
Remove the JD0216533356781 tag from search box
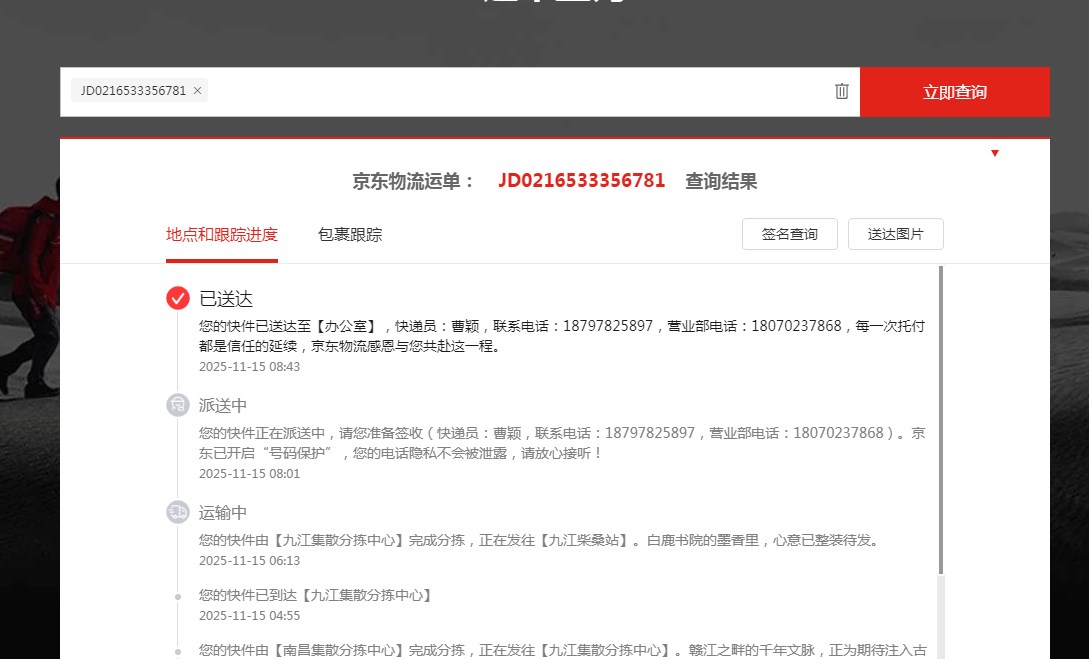(x=198, y=91)
